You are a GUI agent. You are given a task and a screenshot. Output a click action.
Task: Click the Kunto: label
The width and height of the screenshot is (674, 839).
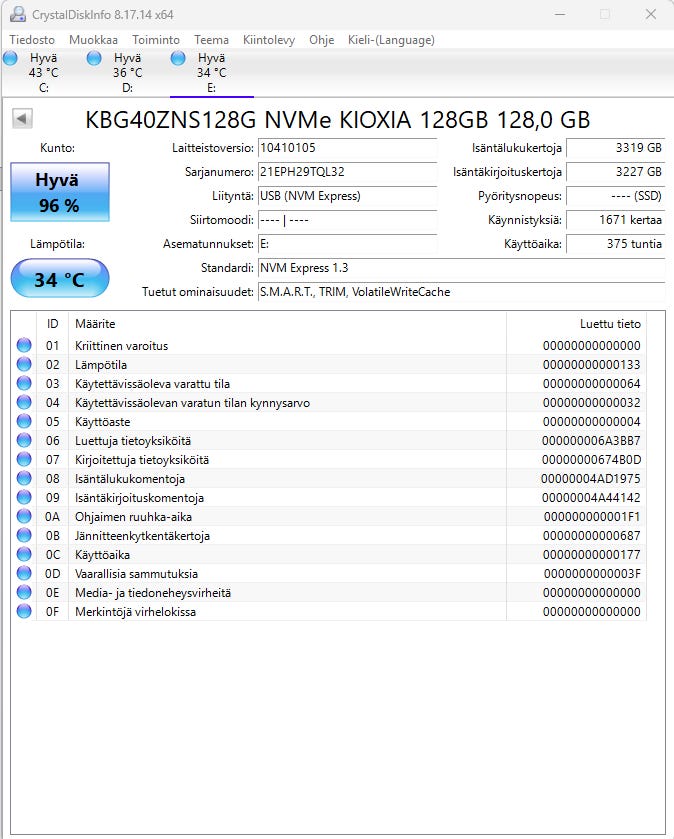[57, 148]
